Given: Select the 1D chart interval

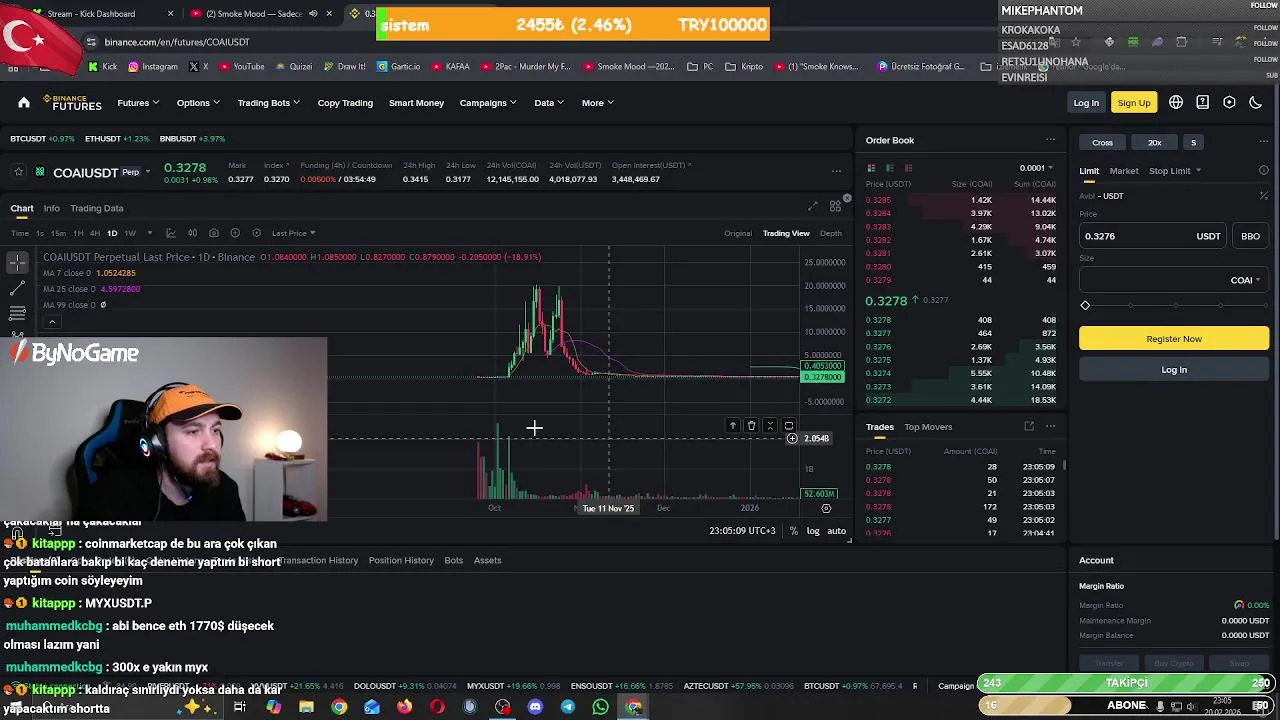Looking at the screenshot, I should 112,233.
